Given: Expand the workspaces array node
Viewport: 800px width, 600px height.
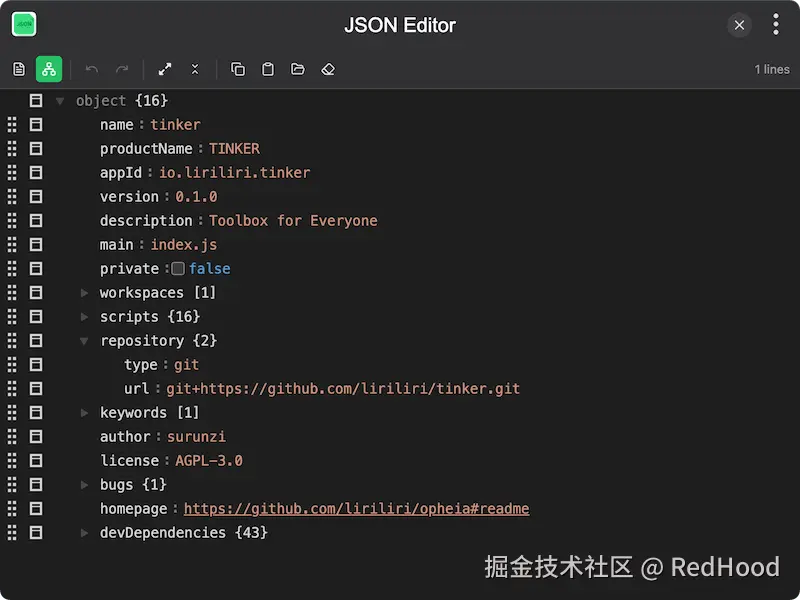Looking at the screenshot, I should point(84,292).
